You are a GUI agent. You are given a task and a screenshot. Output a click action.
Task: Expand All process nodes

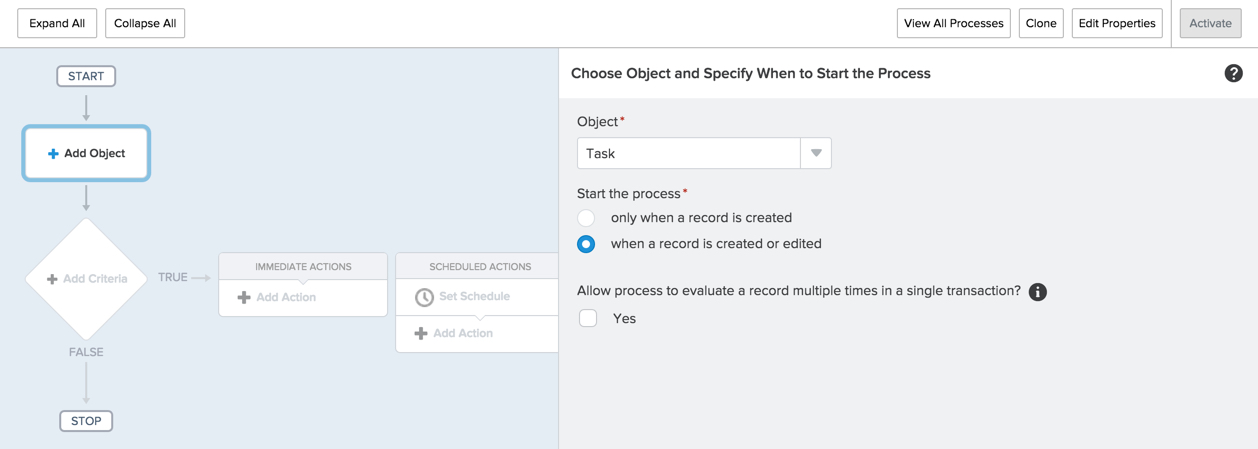tap(57, 23)
